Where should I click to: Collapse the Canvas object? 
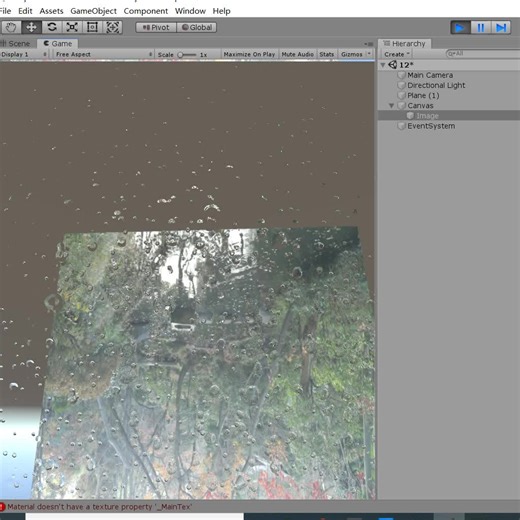(x=392, y=106)
